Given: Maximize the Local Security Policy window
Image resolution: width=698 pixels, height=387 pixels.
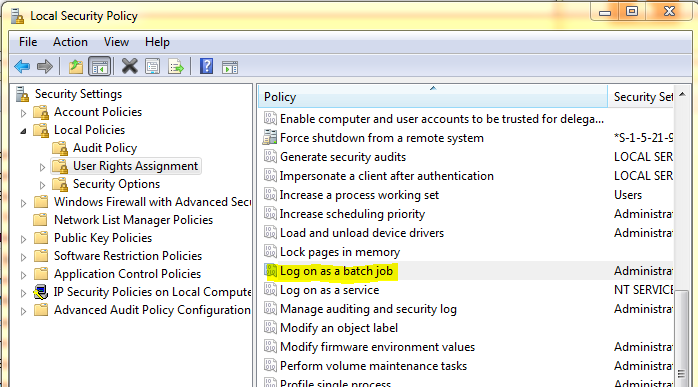Looking at the screenshot, I should [632, 12].
